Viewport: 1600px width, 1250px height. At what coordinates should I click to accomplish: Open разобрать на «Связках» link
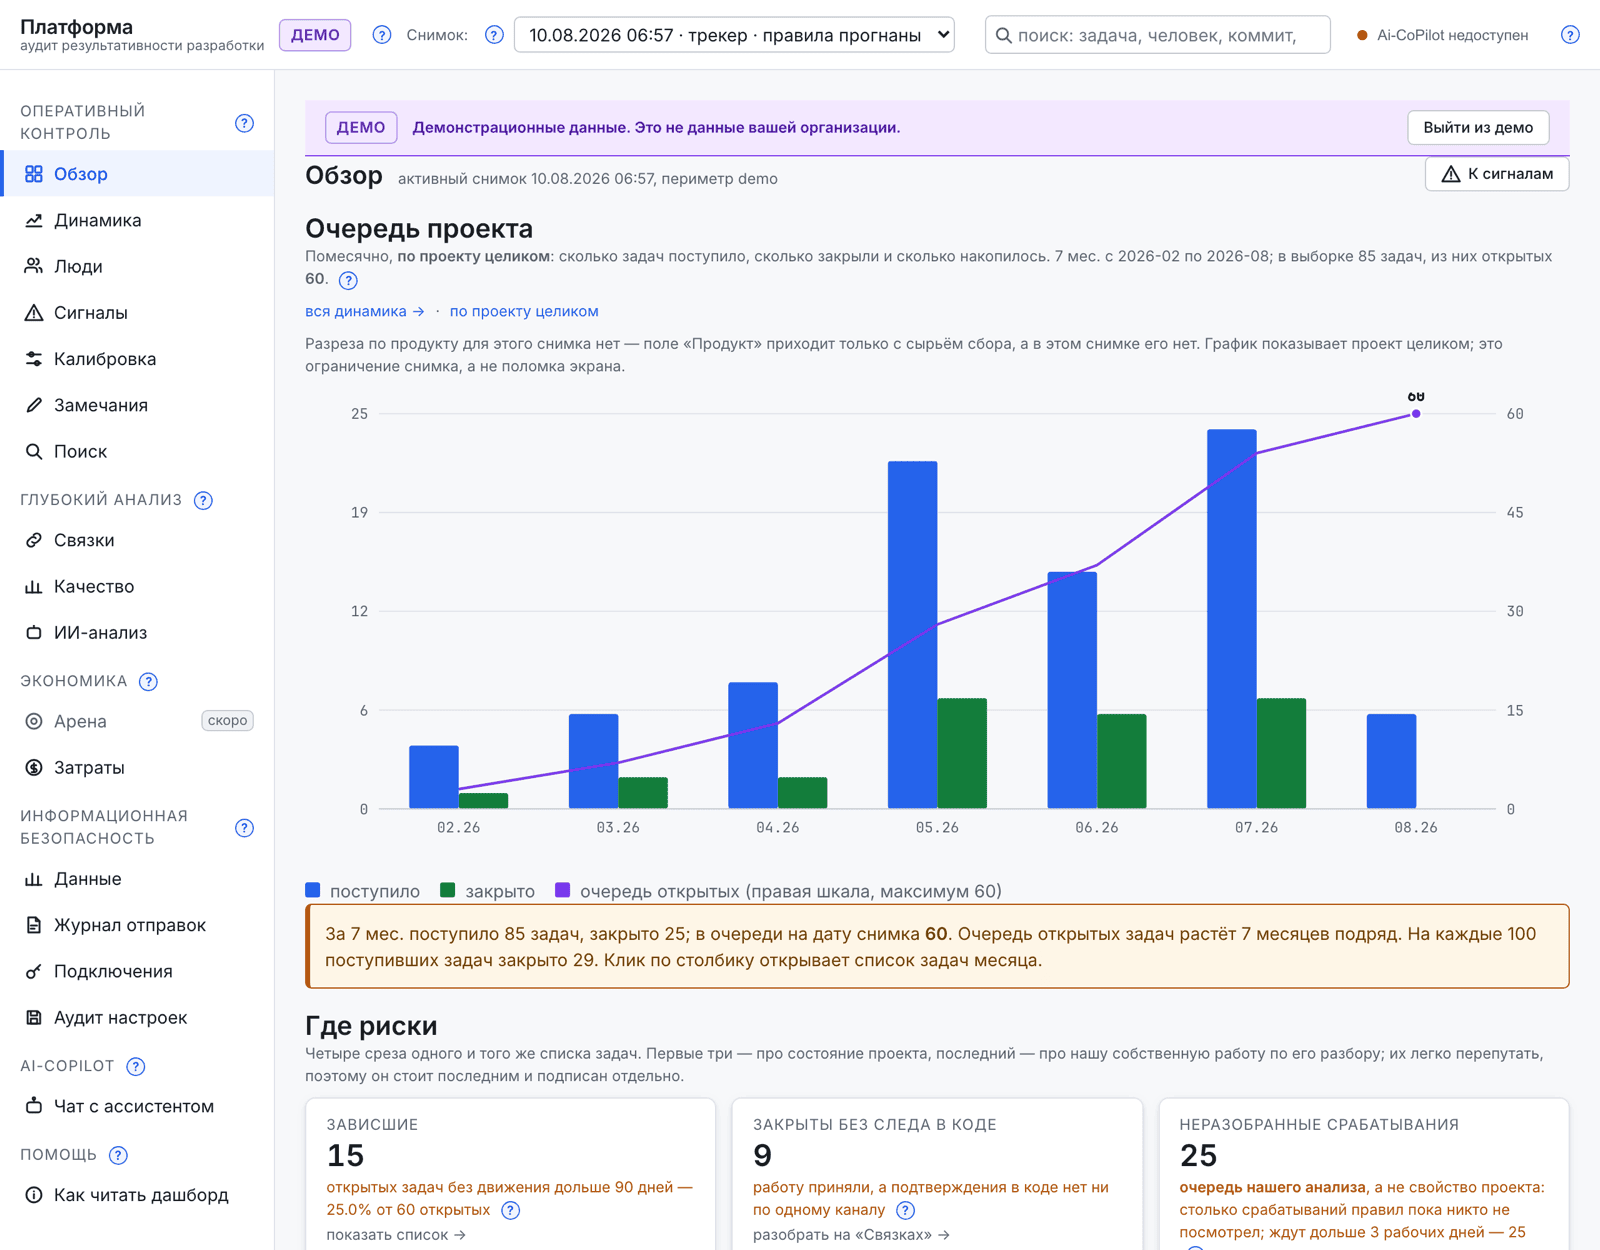pos(851,1235)
